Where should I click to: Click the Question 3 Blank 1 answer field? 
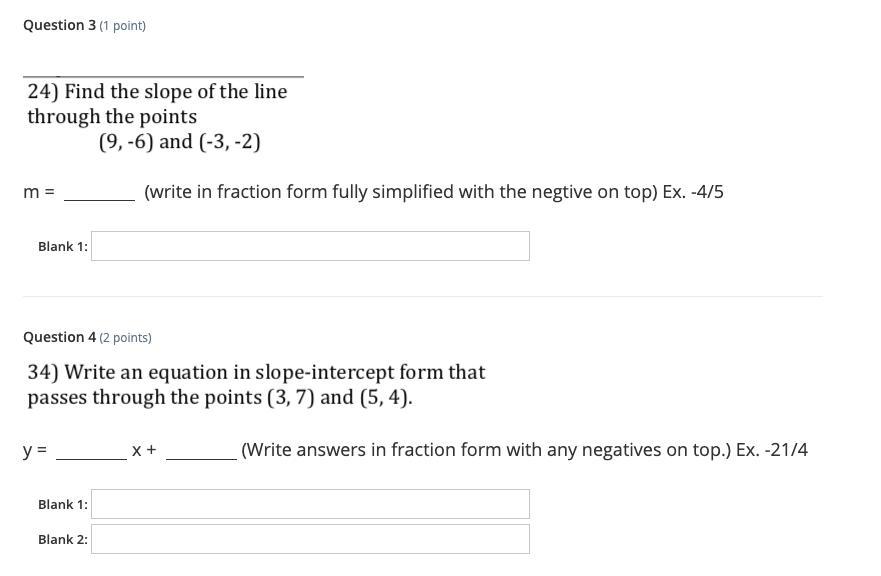310,246
